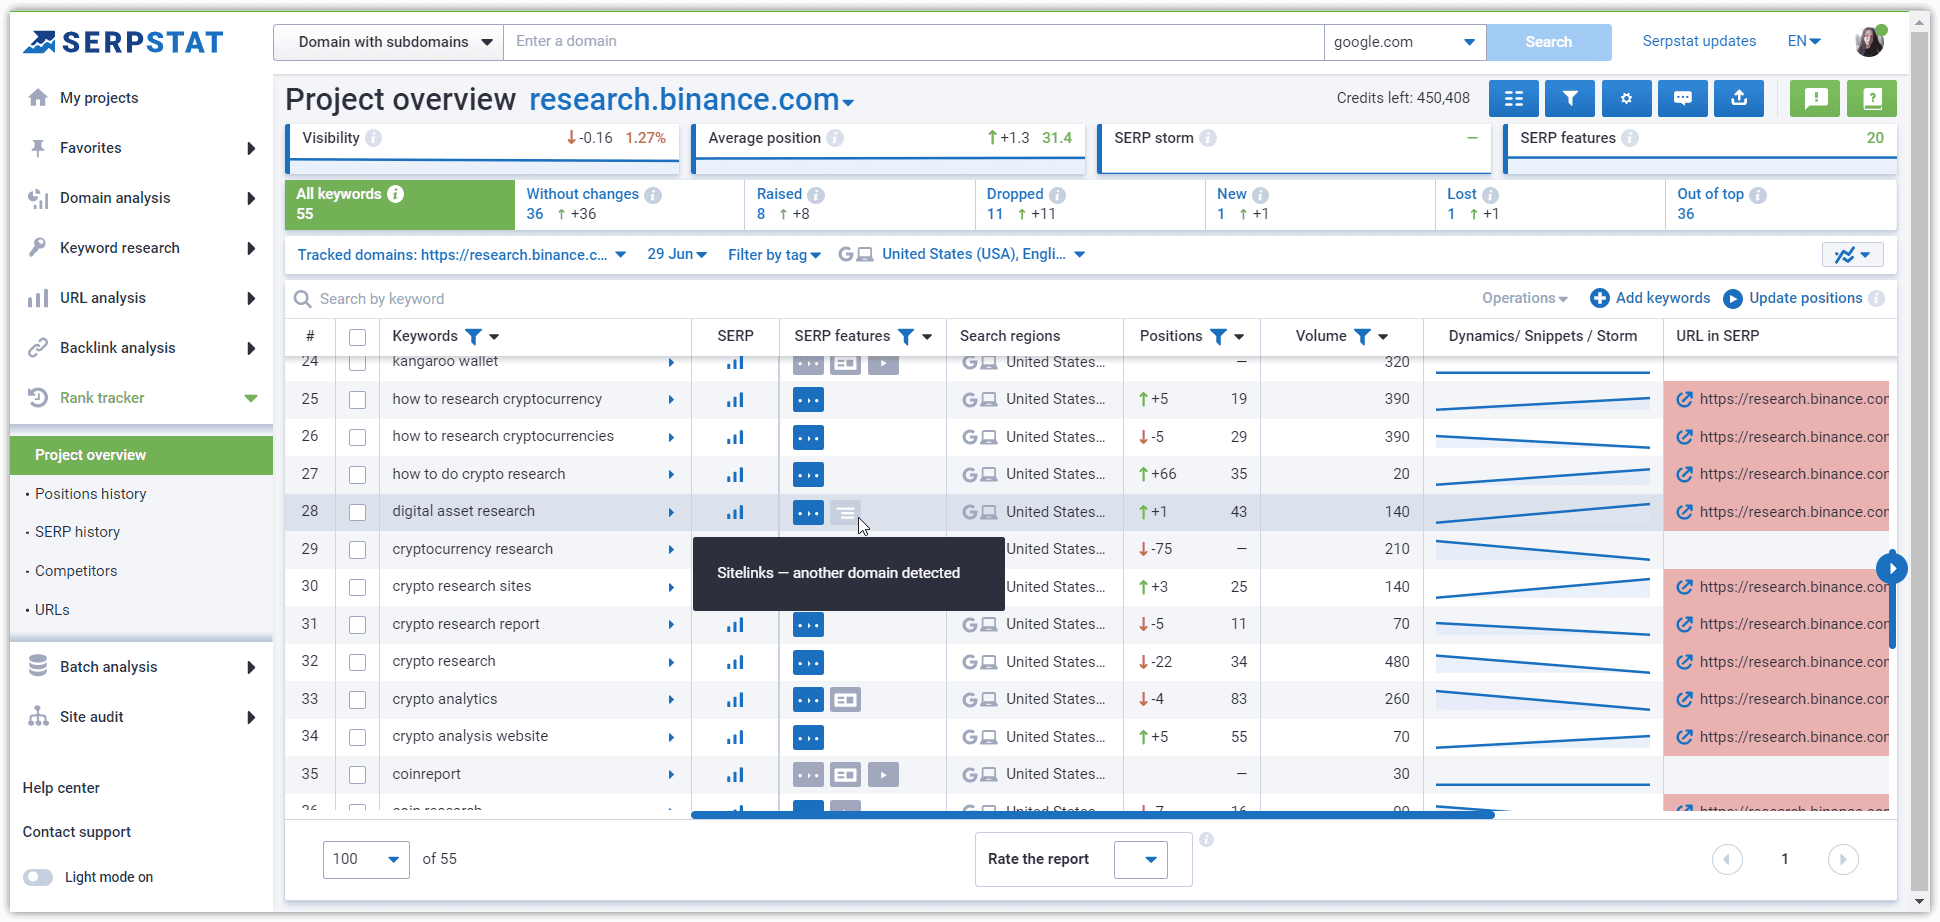The height and width of the screenshot is (922, 1940).
Task: Filter the SERP features column funnel icon
Action: (906, 337)
